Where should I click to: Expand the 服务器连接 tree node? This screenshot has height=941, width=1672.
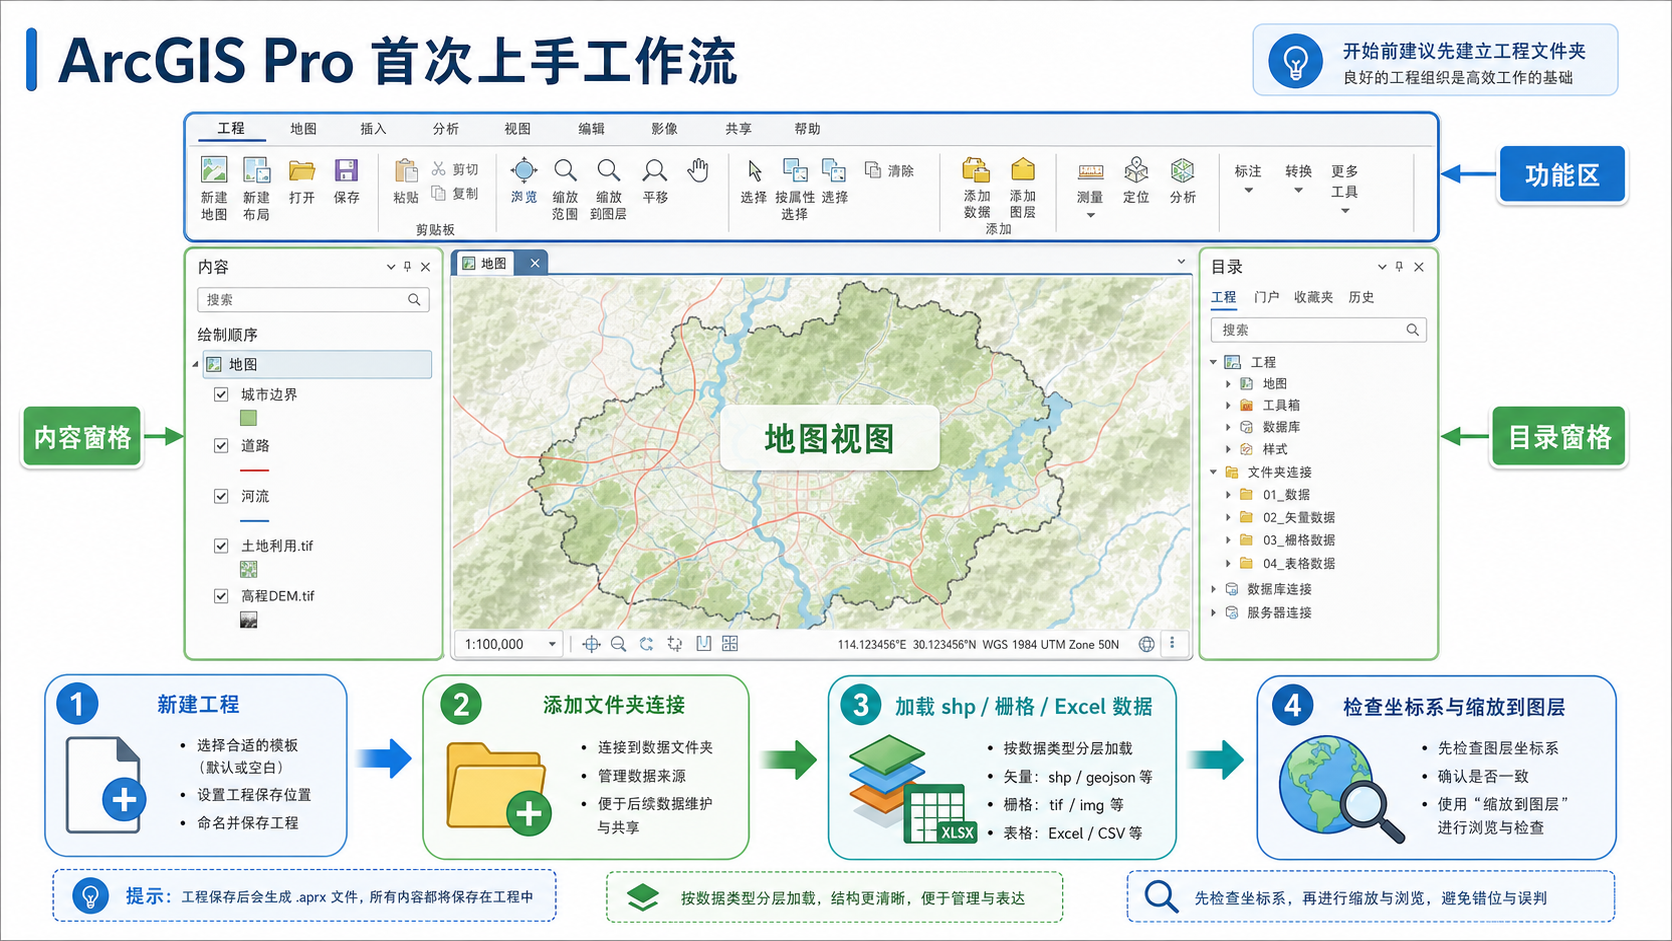point(1214,612)
